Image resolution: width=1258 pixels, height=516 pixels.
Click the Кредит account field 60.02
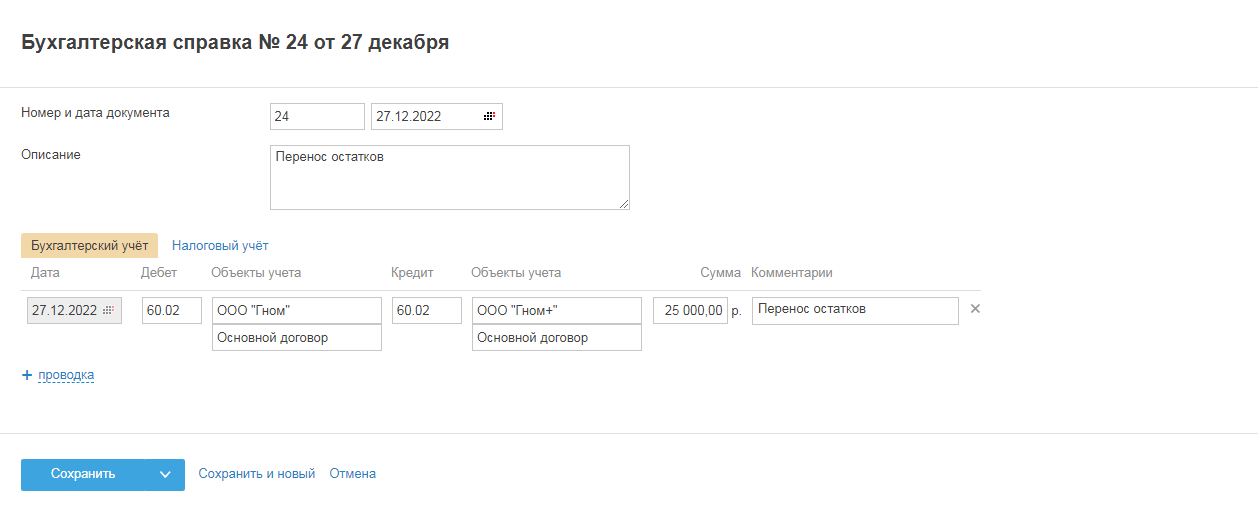427,311
